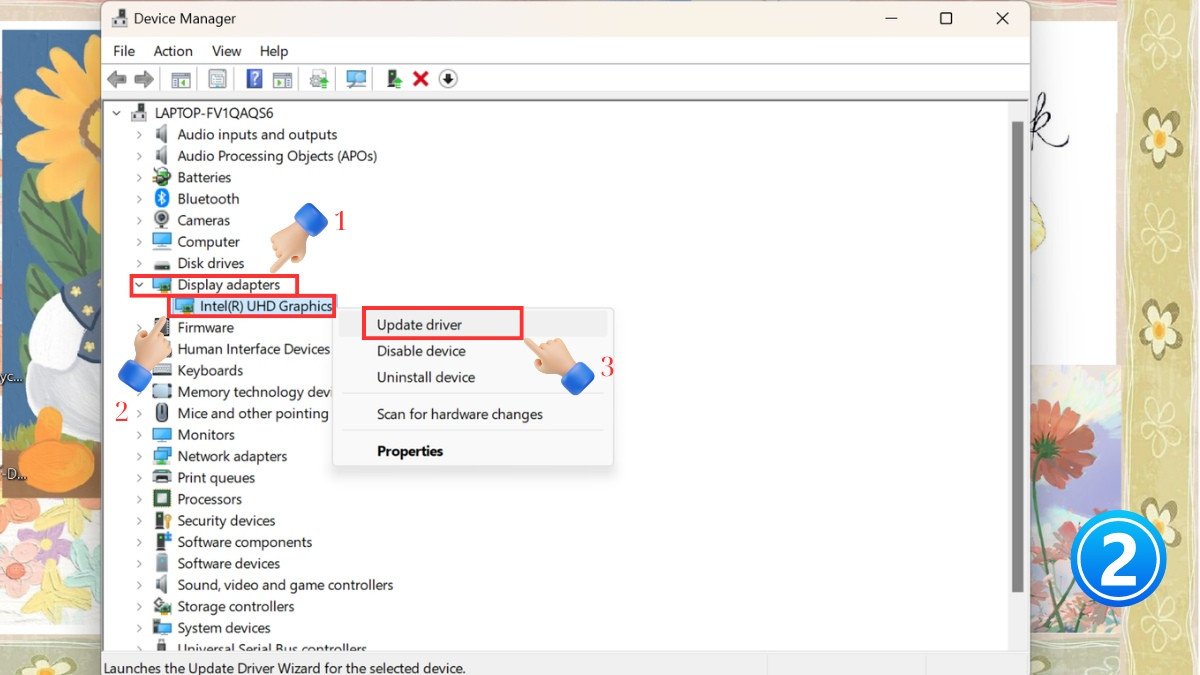Click the Properties toolbar icon
This screenshot has width=1200, height=675.
[x=217, y=78]
